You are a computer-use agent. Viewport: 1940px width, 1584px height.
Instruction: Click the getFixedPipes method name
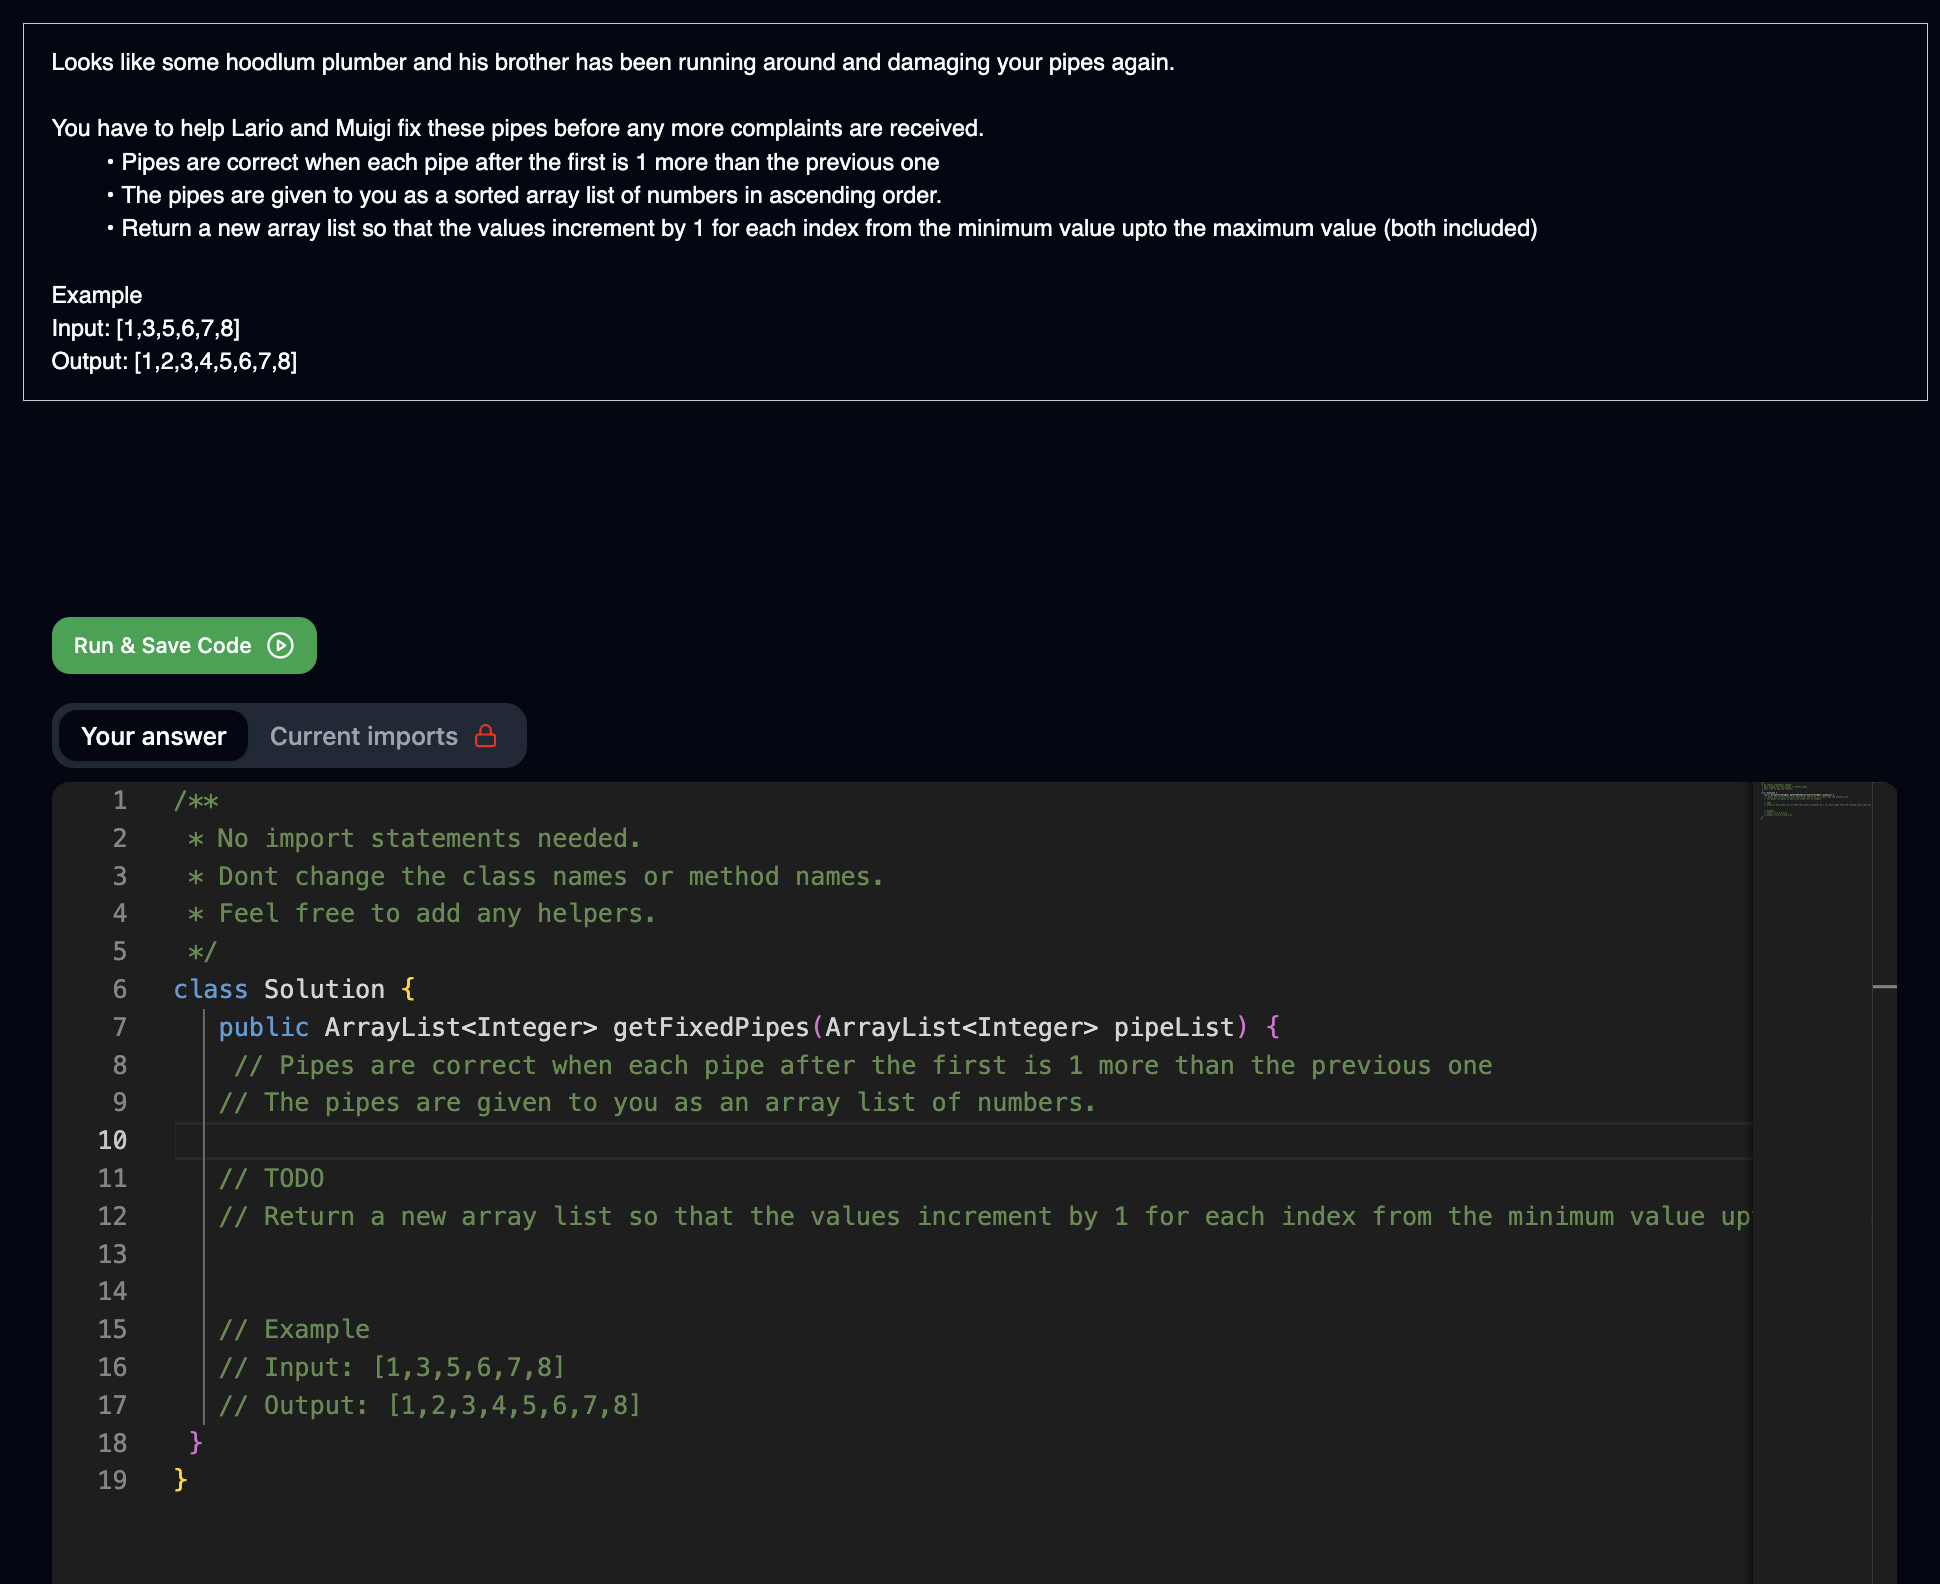pyautogui.click(x=710, y=1027)
